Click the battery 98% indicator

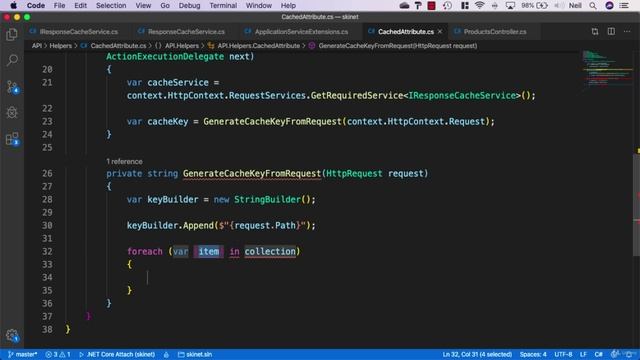click(x=534, y=5)
